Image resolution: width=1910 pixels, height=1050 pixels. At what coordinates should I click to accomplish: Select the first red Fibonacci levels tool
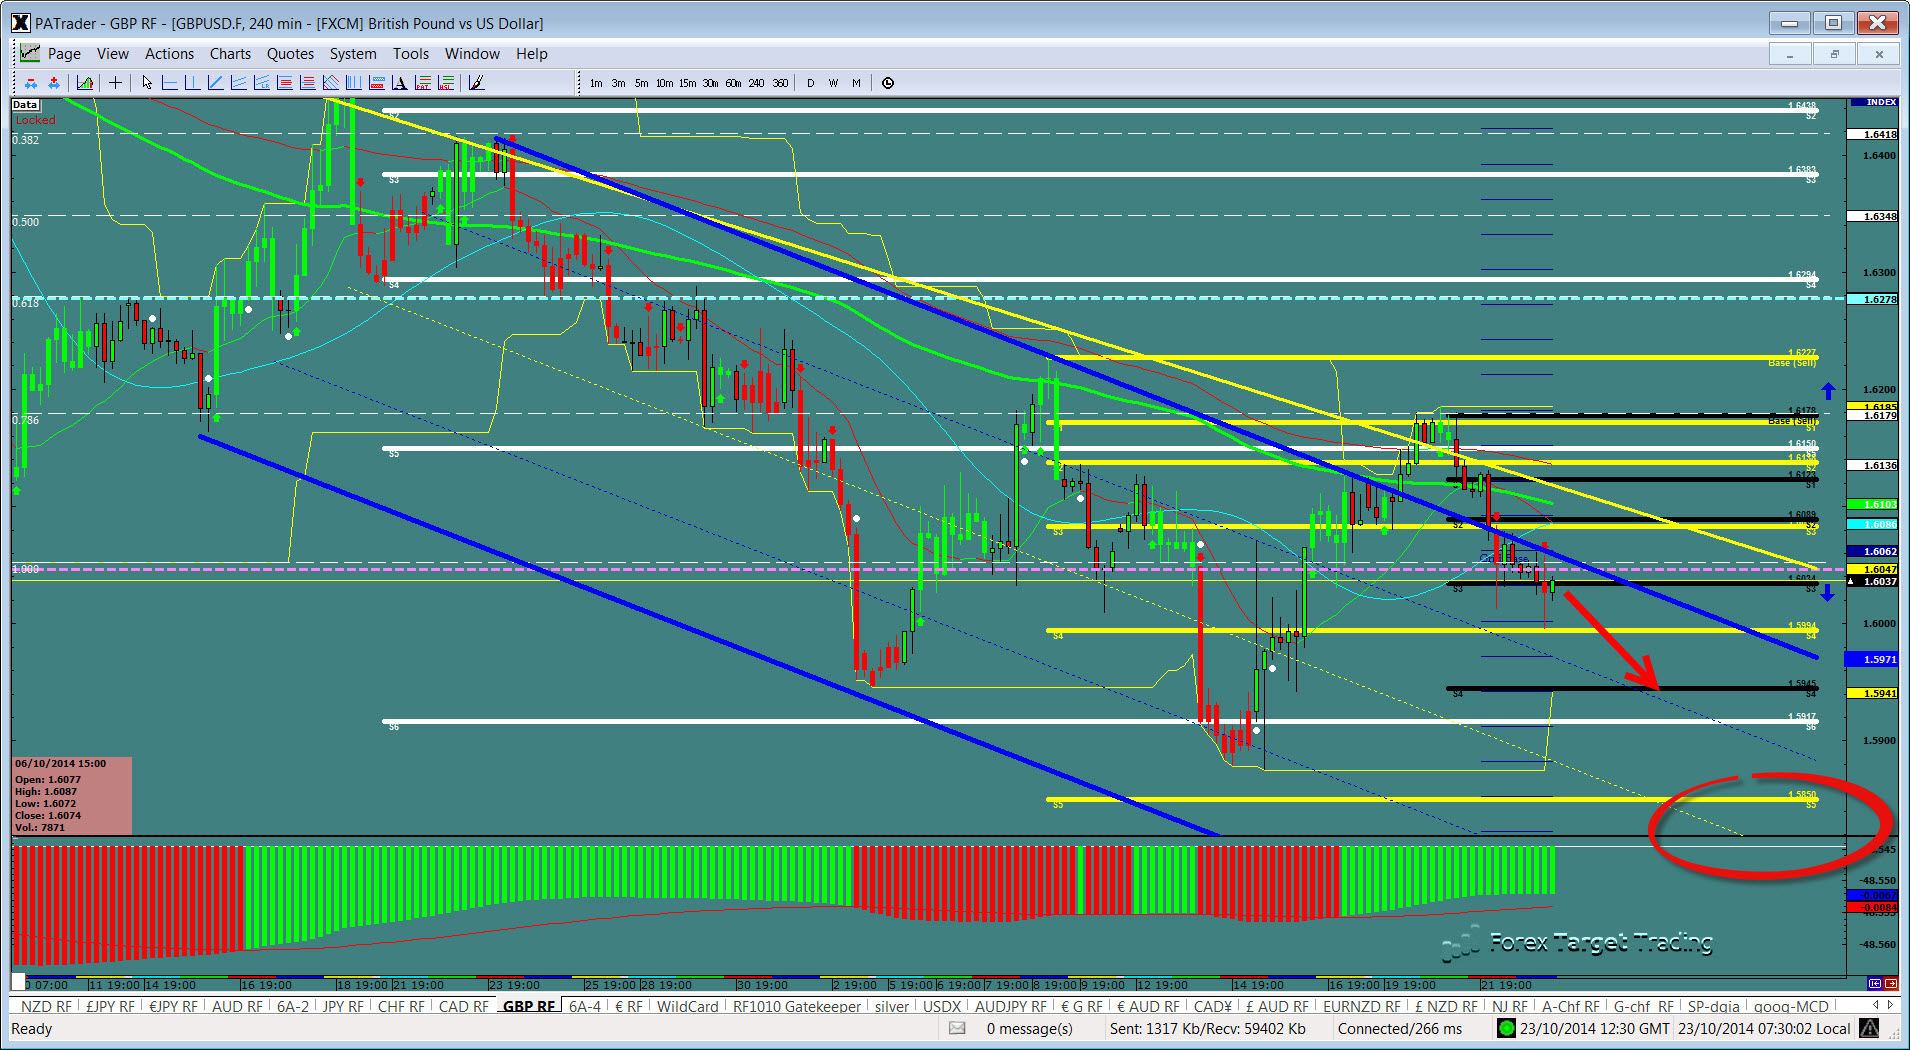click(x=285, y=83)
